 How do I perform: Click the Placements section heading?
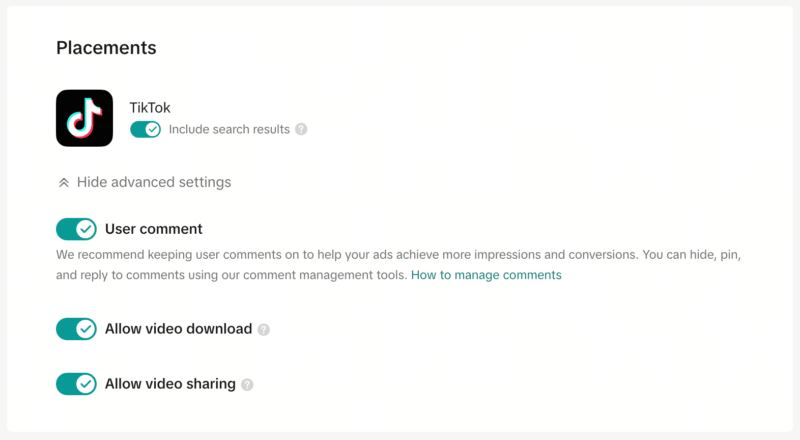[x=106, y=48]
